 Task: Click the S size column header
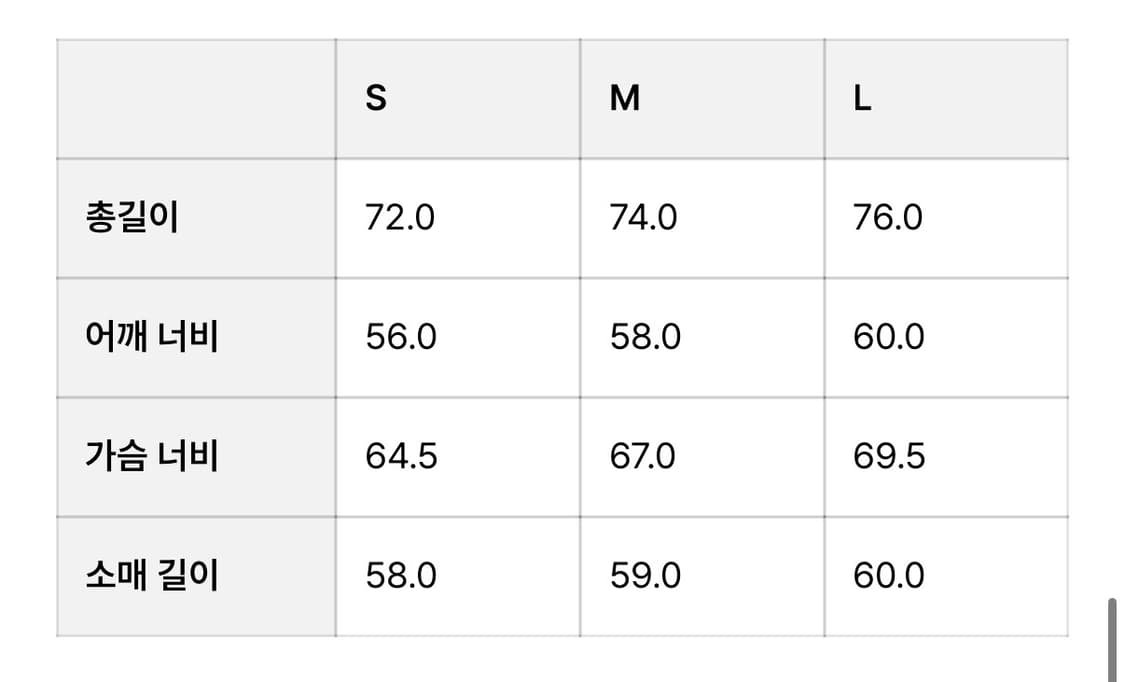click(x=376, y=98)
